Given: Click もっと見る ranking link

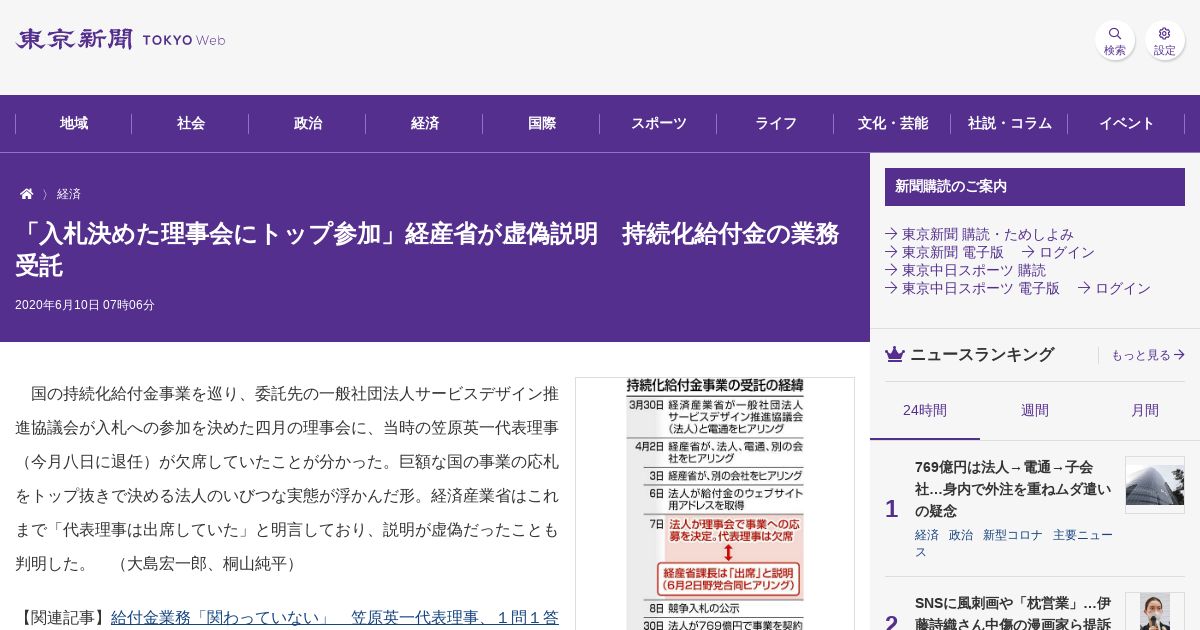Looking at the screenshot, I should point(1148,355).
